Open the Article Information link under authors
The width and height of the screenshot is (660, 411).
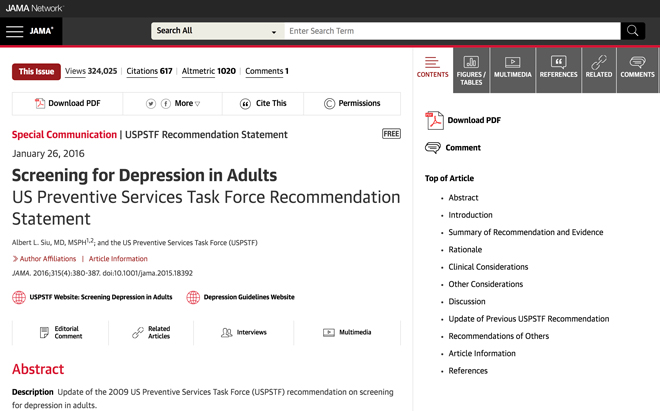pyautogui.click(x=118, y=259)
